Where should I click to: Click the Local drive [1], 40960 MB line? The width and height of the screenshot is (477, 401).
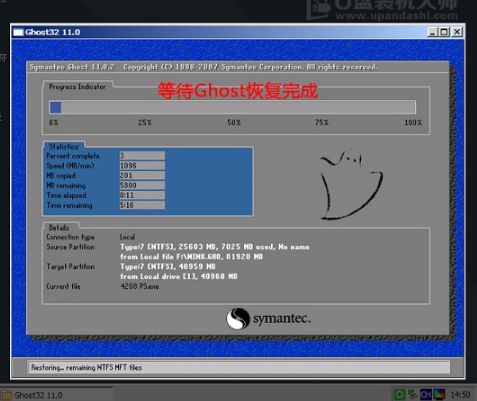click(x=179, y=276)
